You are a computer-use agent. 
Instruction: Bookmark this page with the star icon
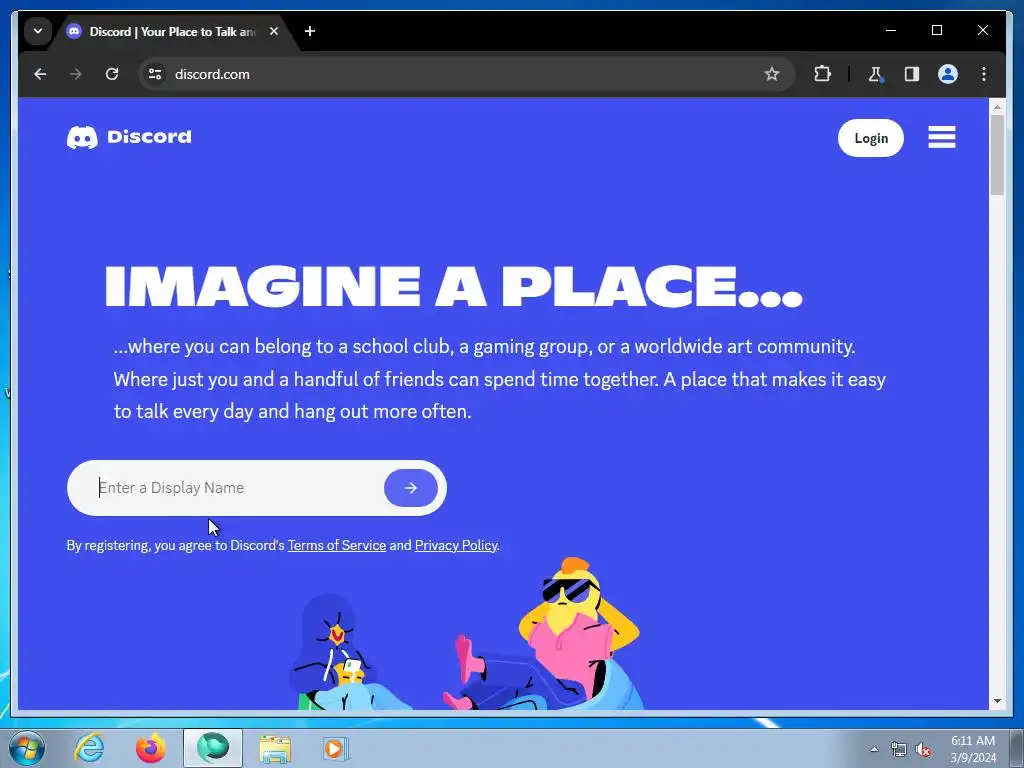pyautogui.click(x=772, y=74)
